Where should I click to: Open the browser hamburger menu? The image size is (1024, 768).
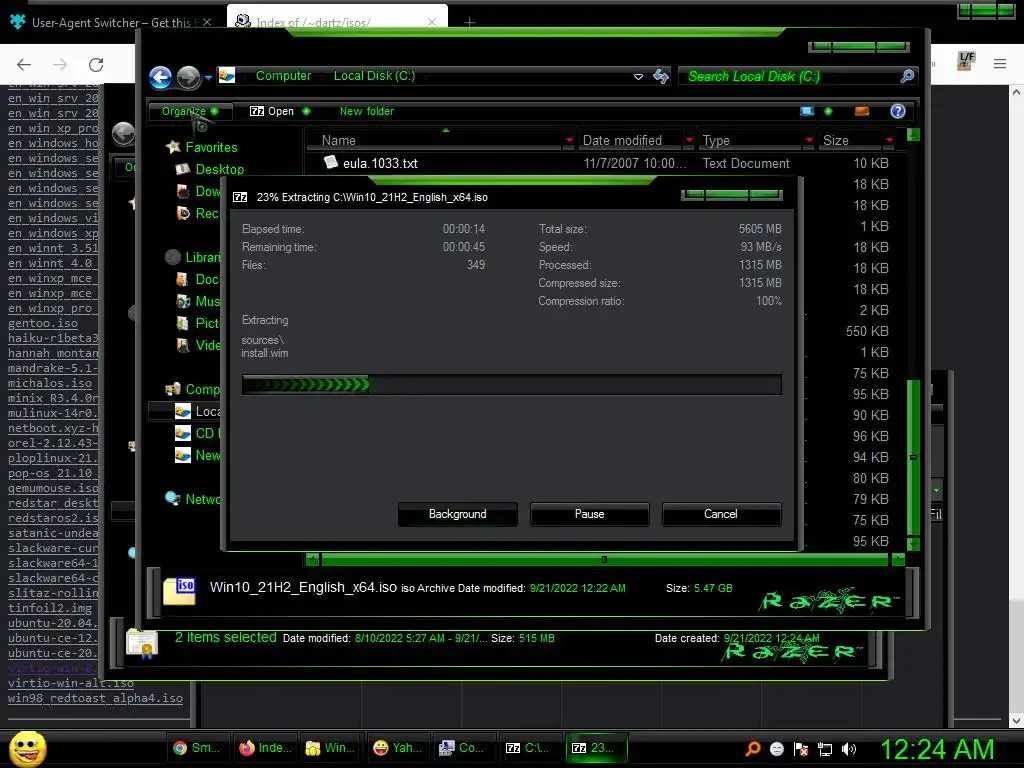click(1000, 63)
